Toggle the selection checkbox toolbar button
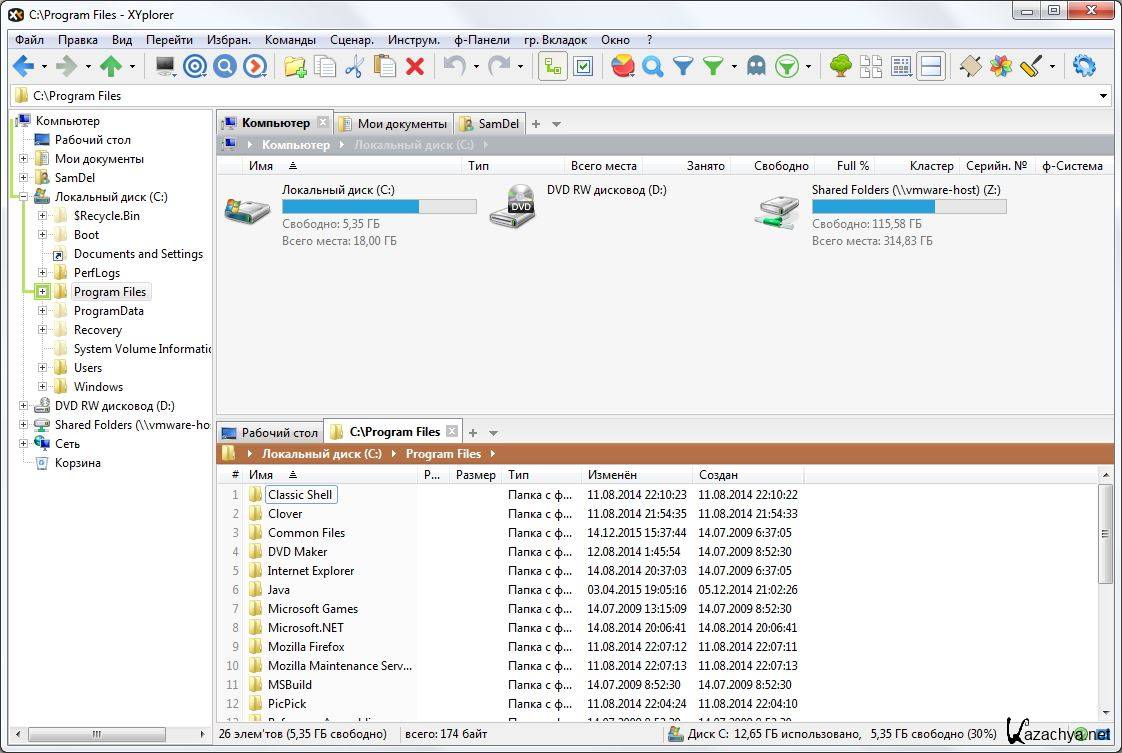This screenshot has height=753, width=1122. point(583,67)
